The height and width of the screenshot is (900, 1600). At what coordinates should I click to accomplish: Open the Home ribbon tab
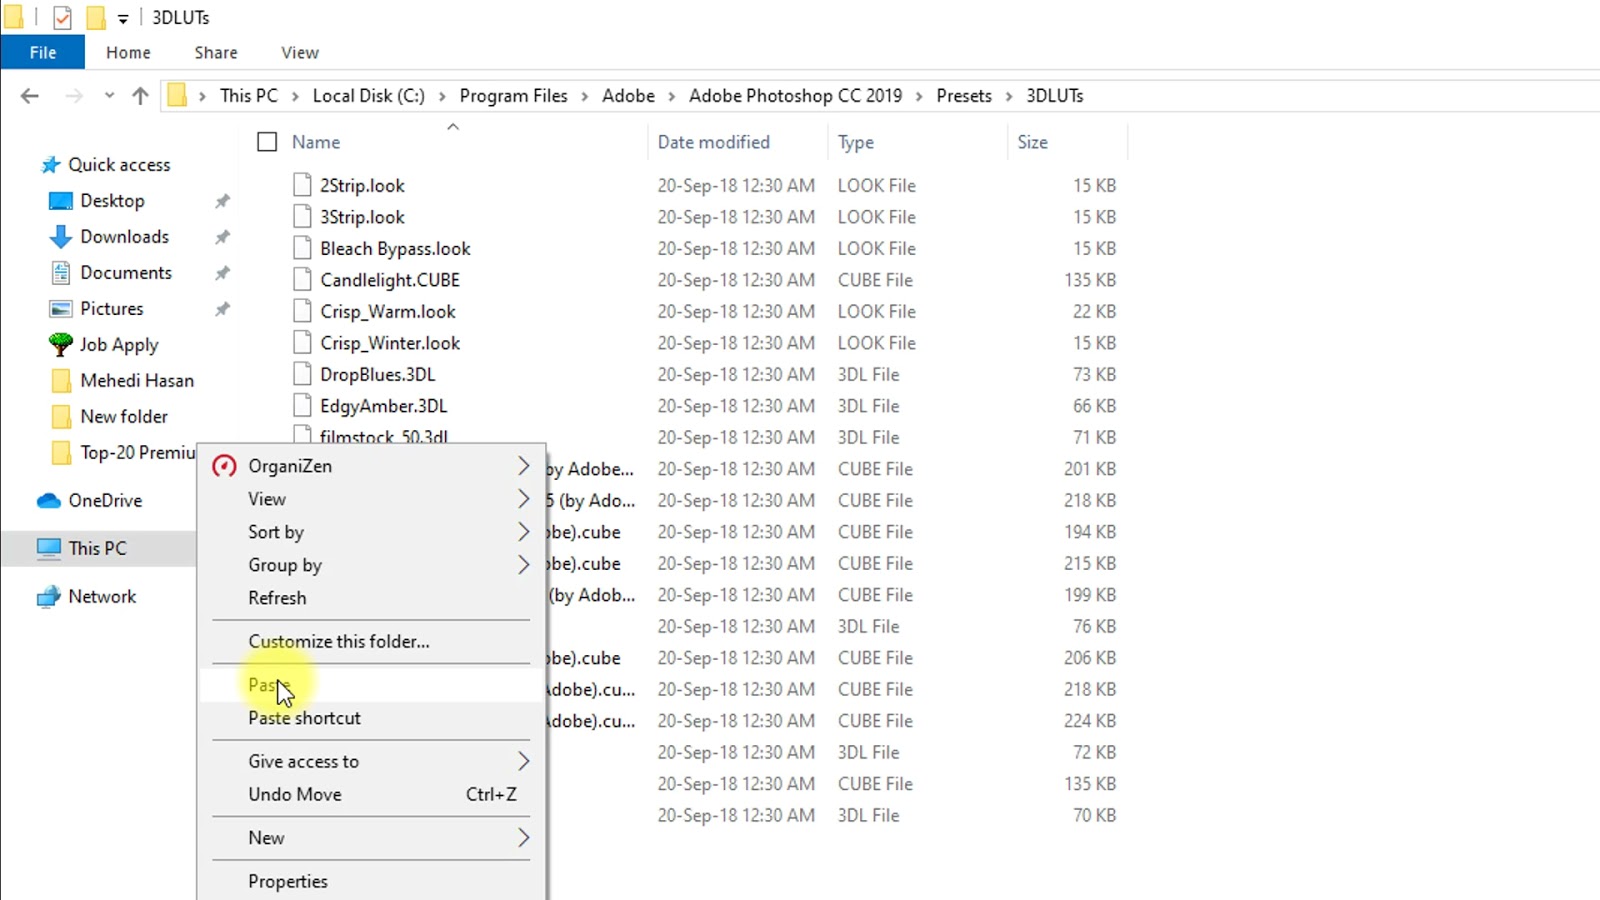[128, 52]
